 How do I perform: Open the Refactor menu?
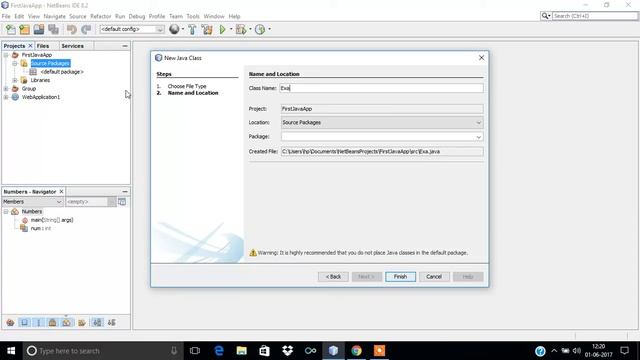100,16
